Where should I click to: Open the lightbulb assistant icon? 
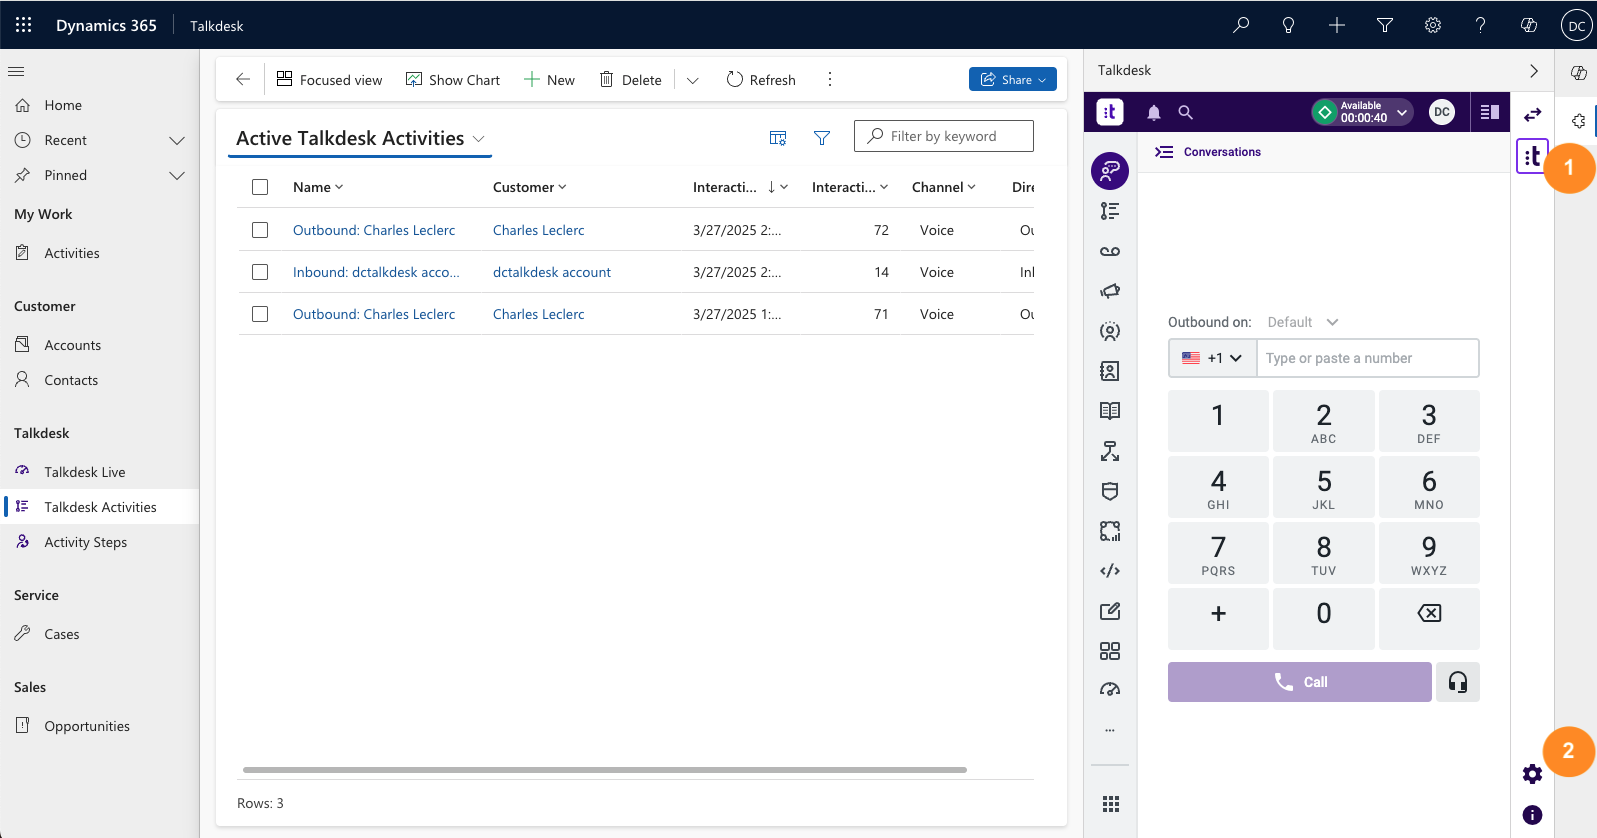(1289, 25)
